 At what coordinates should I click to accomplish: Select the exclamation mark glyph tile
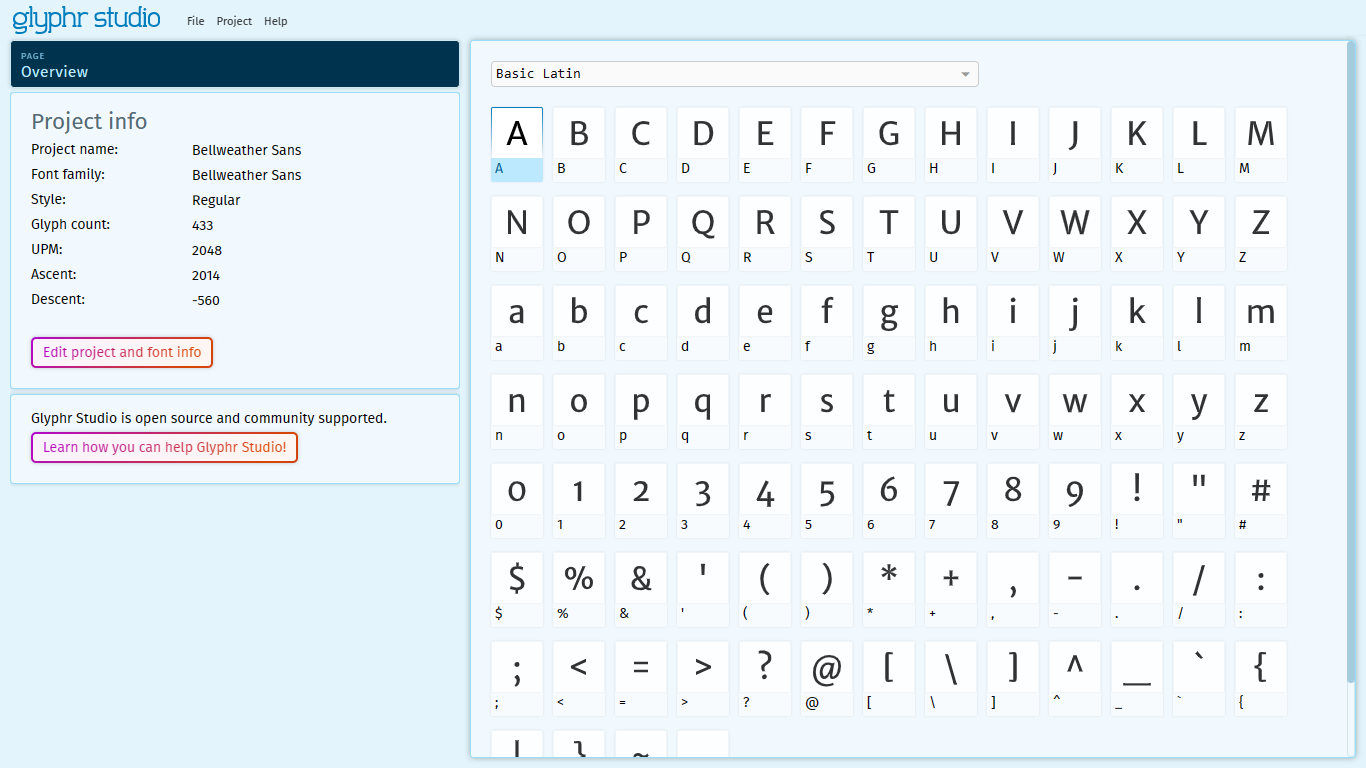[x=1137, y=500]
